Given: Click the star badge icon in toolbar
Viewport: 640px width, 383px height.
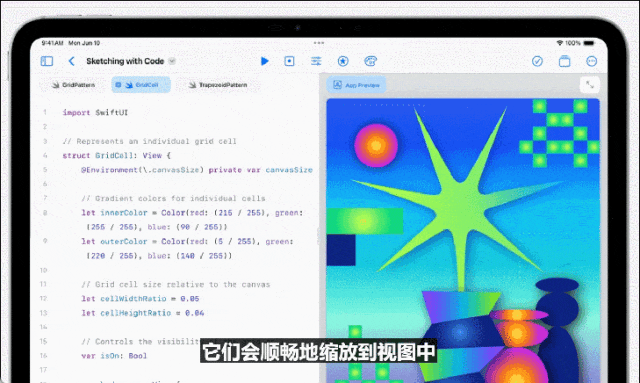Looking at the screenshot, I should (x=343, y=61).
